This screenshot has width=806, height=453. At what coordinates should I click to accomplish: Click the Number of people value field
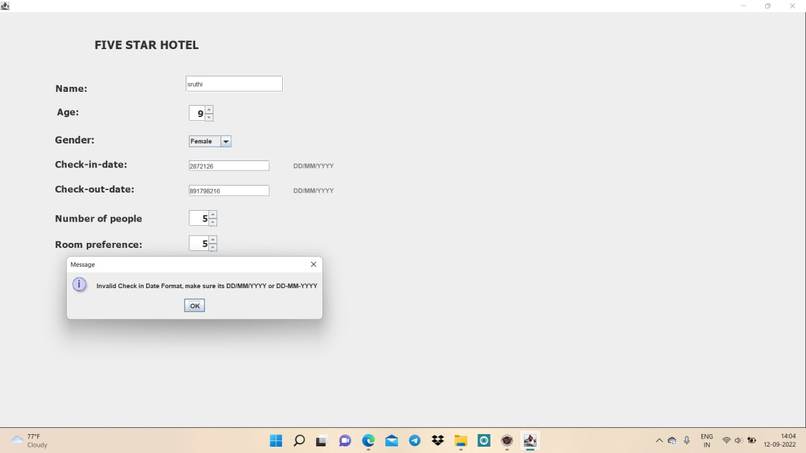[199, 218]
